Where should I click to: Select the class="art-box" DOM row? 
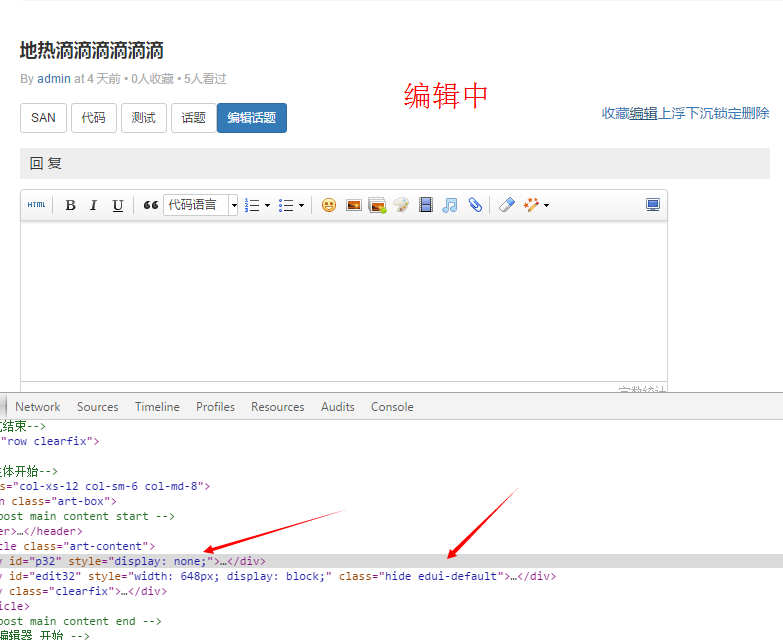[x=392, y=501]
